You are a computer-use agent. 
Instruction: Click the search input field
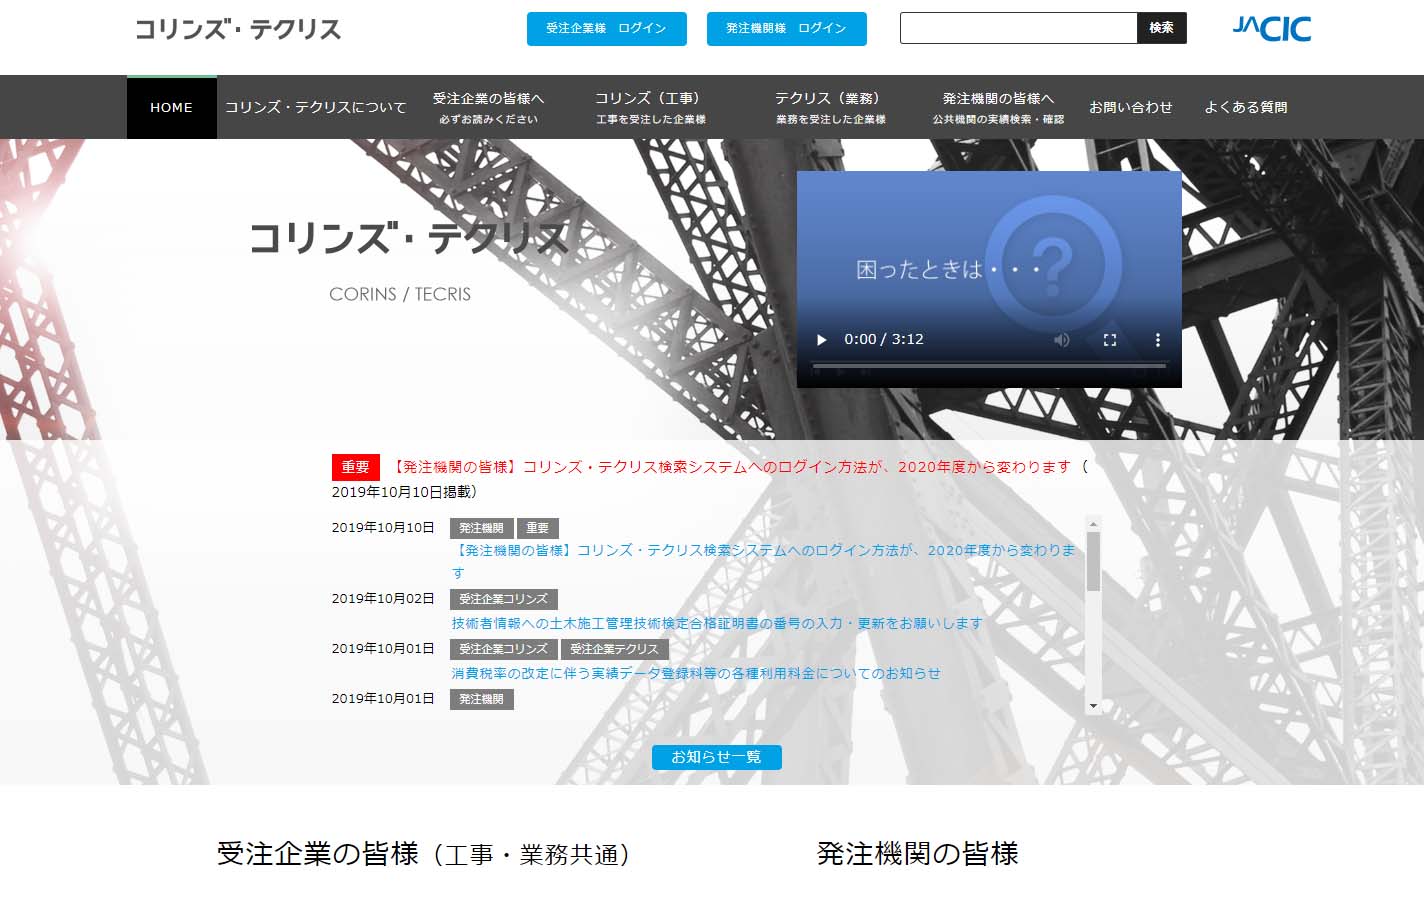pyautogui.click(x=1018, y=28)
